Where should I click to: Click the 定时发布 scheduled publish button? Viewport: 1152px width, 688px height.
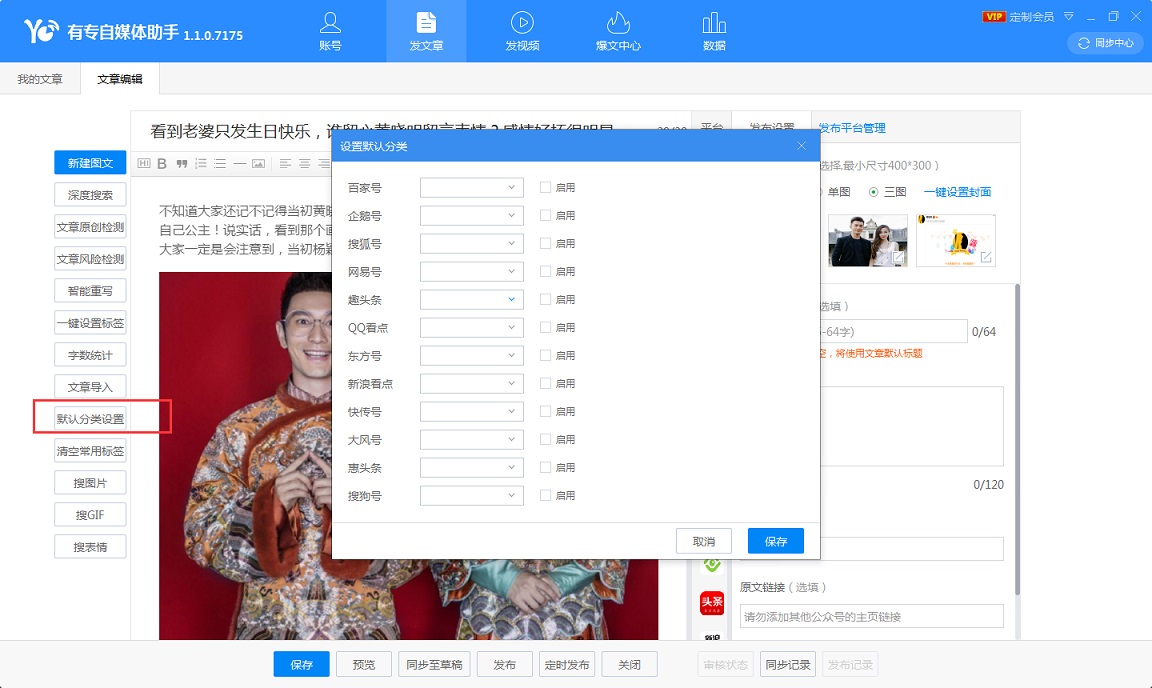click(x=567, y=664)
